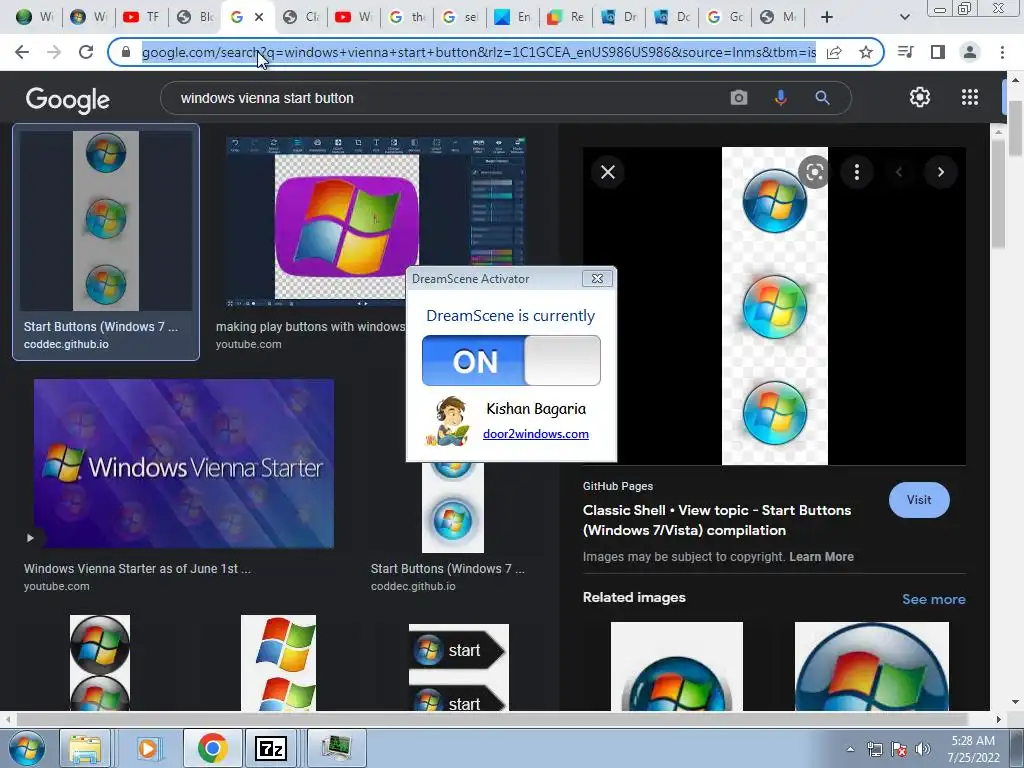Go to next image in preview
The image size is (1024, 768).
tap(940, 172)
